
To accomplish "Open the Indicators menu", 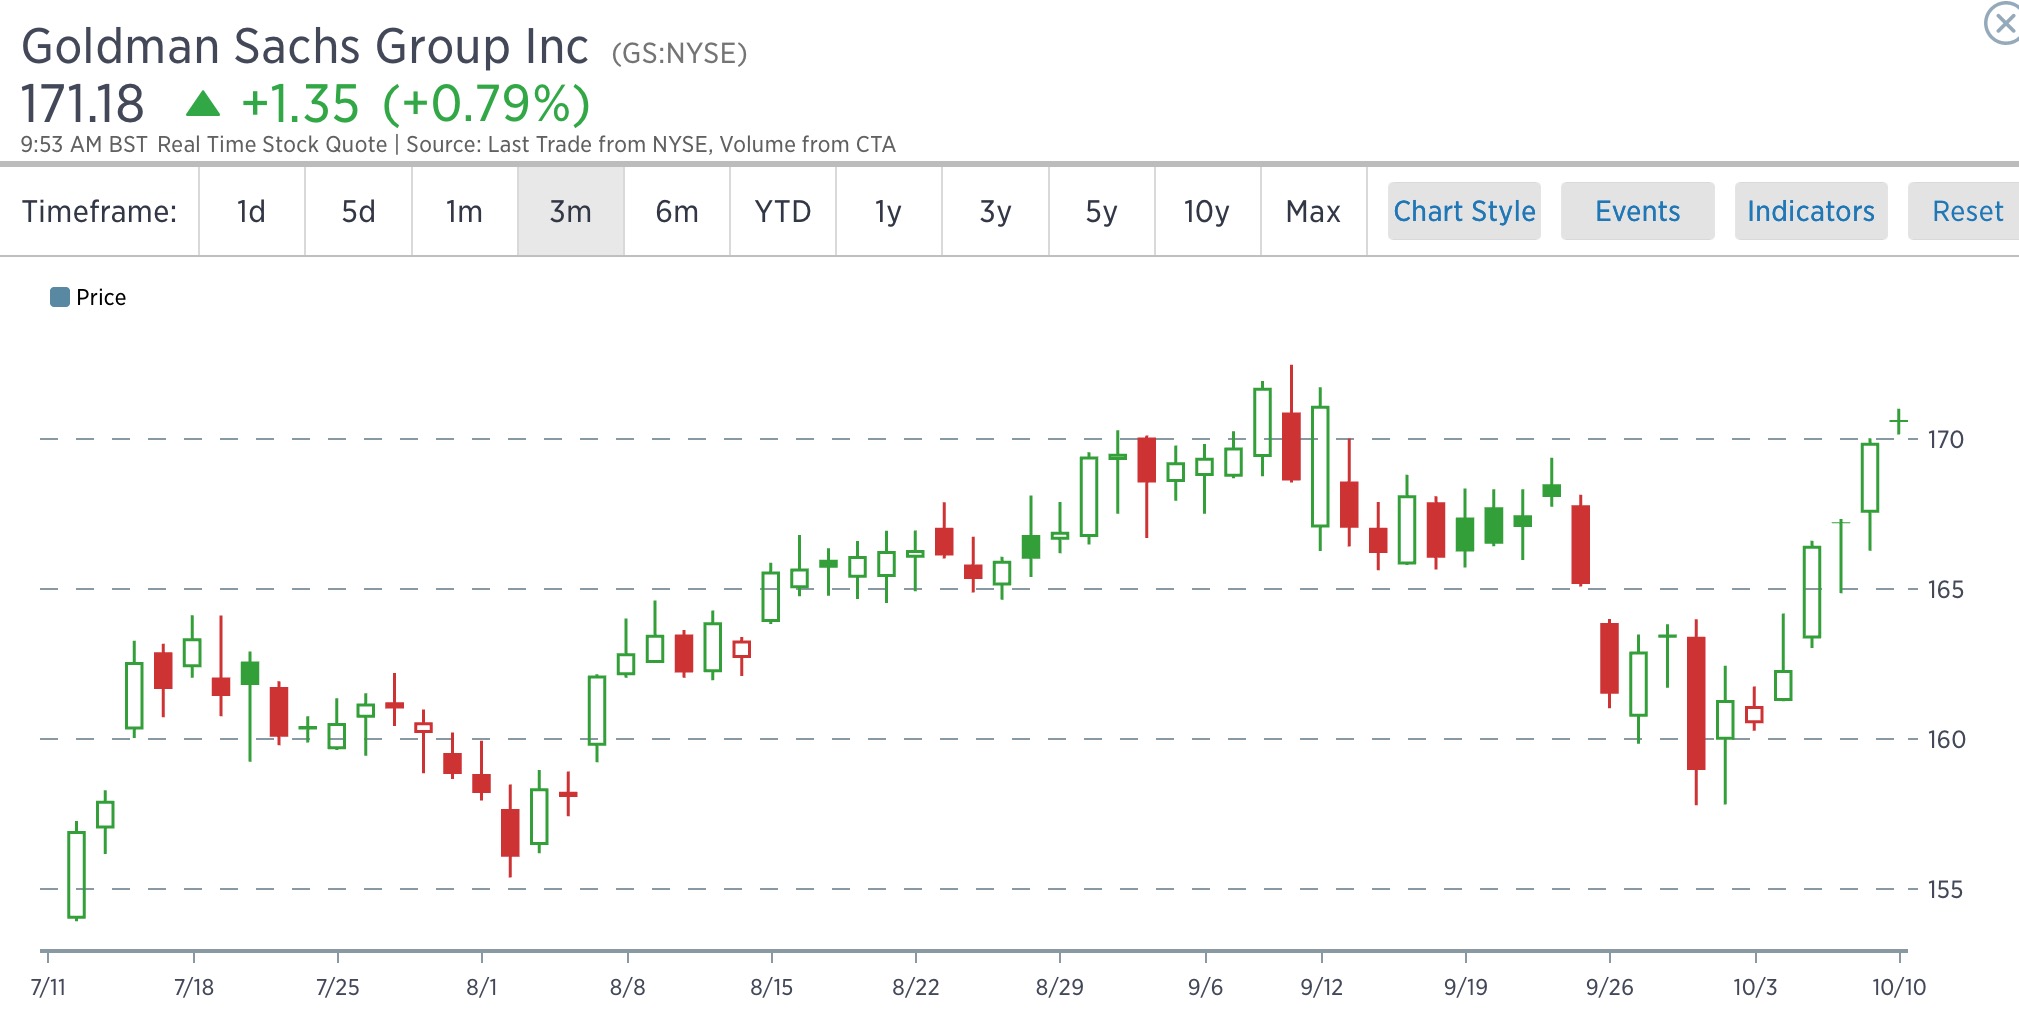I will click(1811, 211).
